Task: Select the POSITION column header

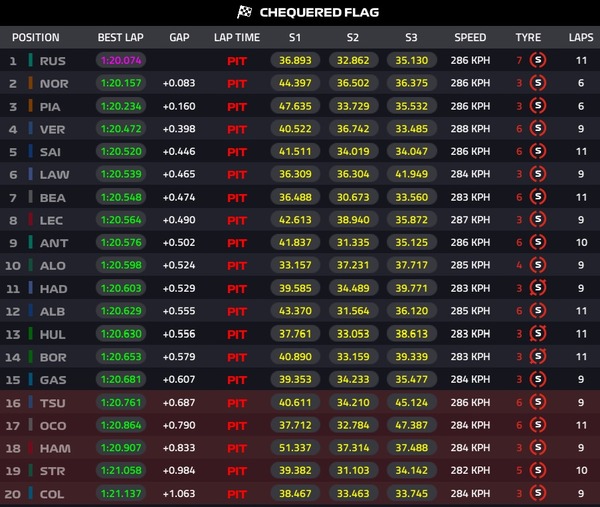Action: pos(36,37)
